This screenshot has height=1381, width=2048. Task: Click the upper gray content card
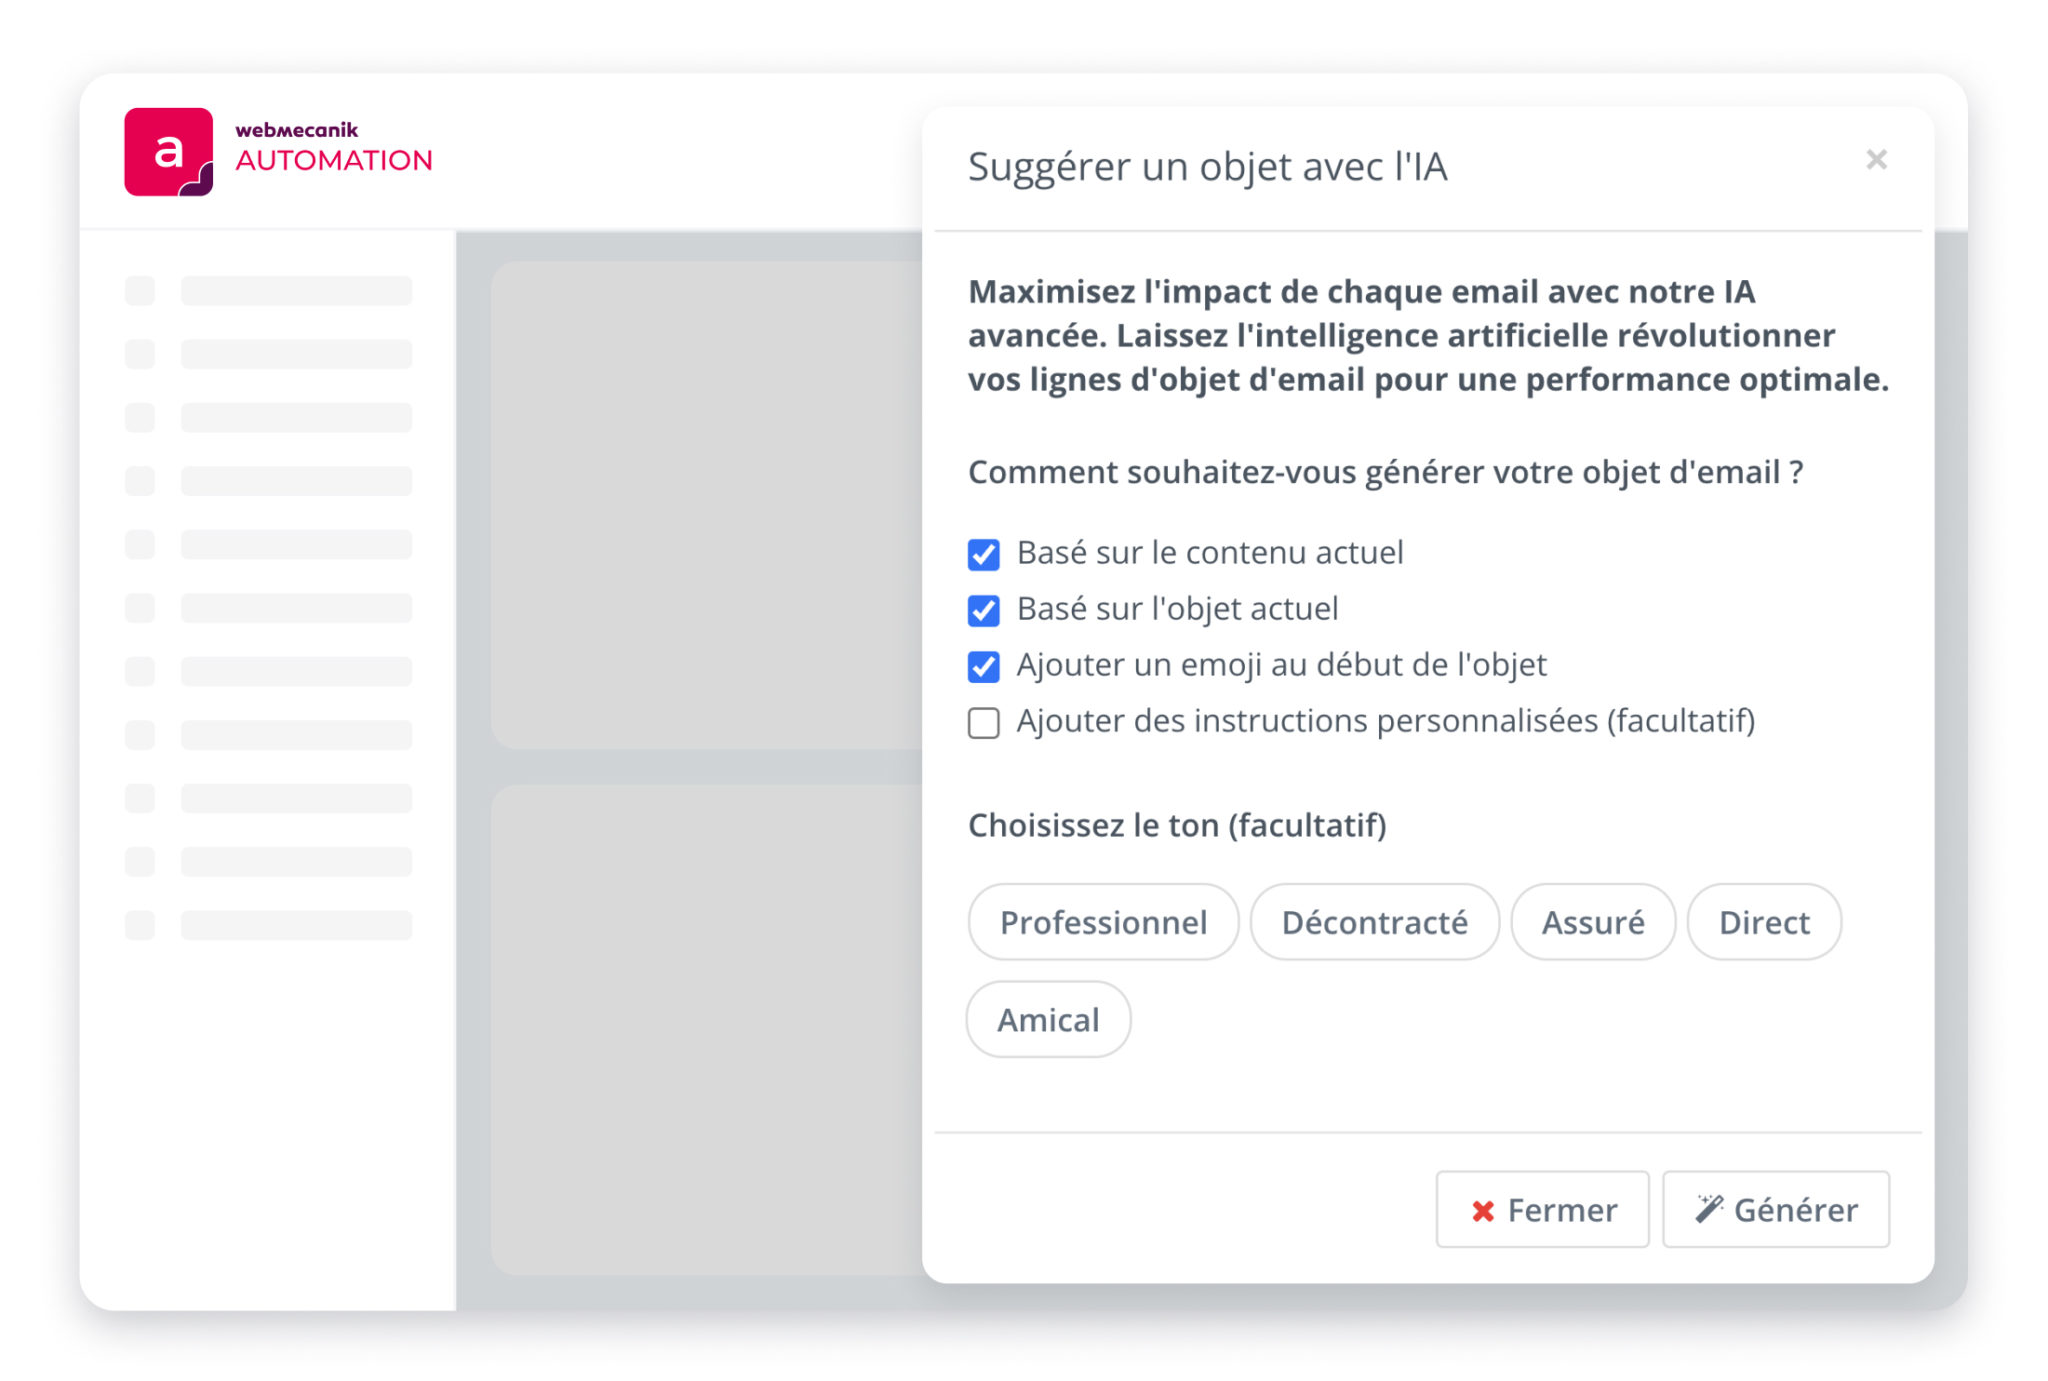pyautogui.click(x=706, y=505)
